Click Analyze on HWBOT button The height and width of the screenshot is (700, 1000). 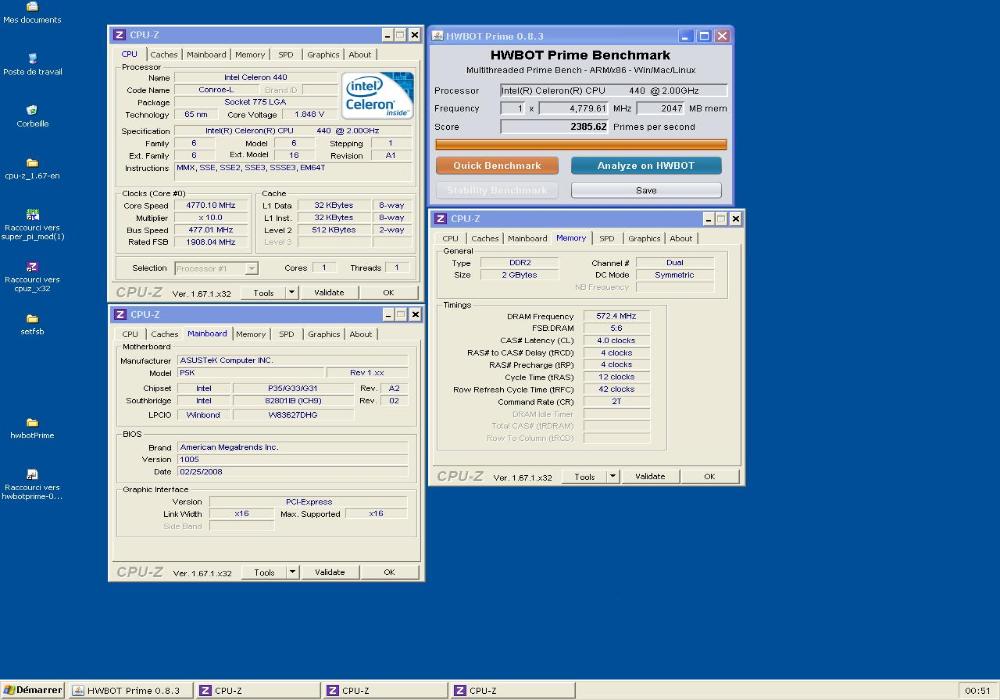(x=646, y=166)
